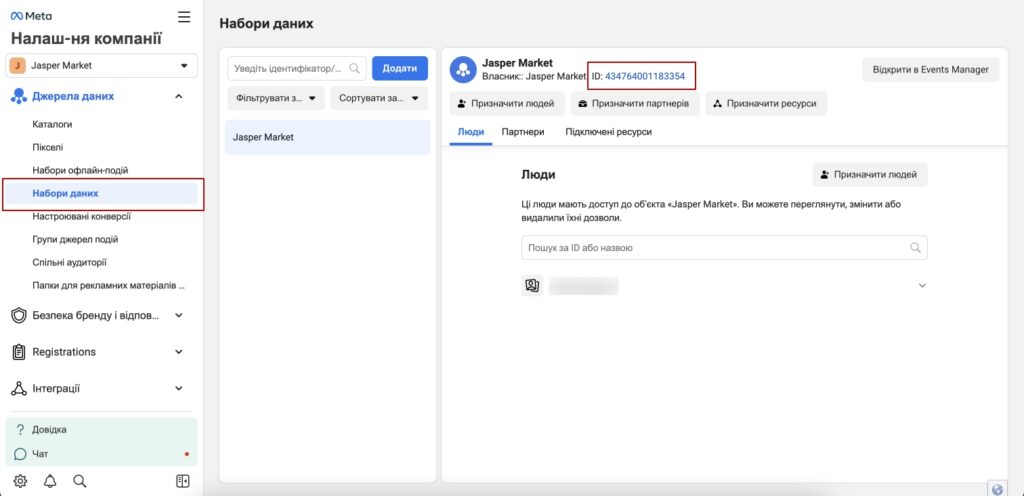
Task: Click magnifier in the identifier search box
Action: point(355,68)
